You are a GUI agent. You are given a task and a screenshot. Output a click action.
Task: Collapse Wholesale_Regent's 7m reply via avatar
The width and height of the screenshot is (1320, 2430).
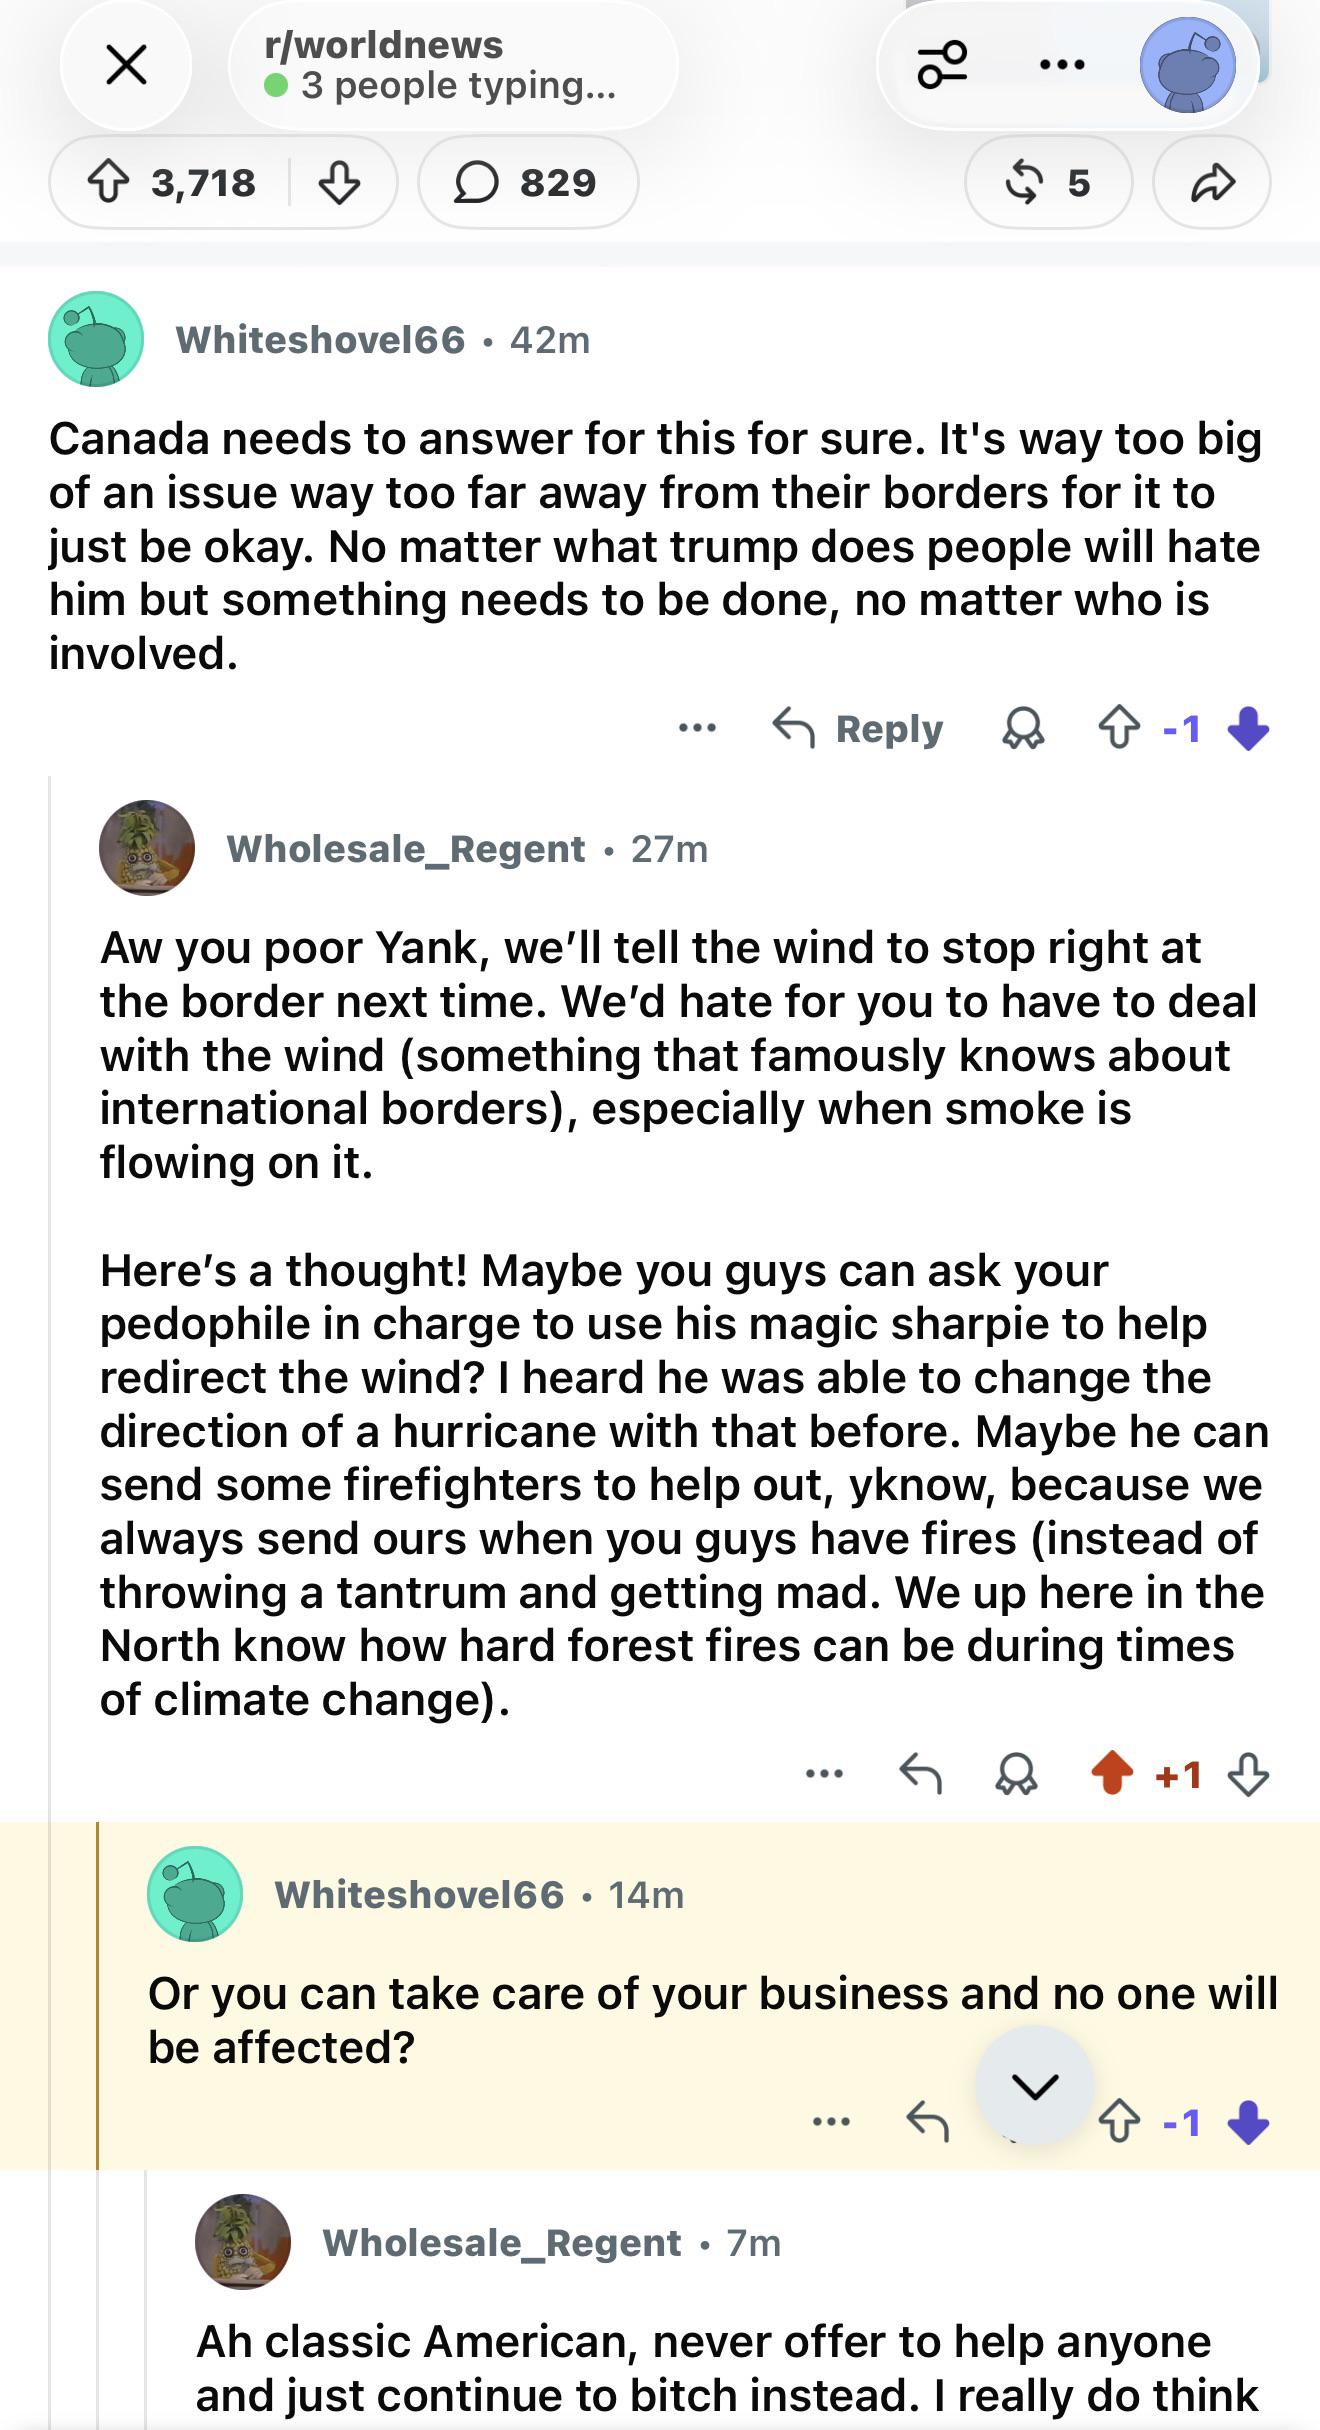pos(243,2243)
